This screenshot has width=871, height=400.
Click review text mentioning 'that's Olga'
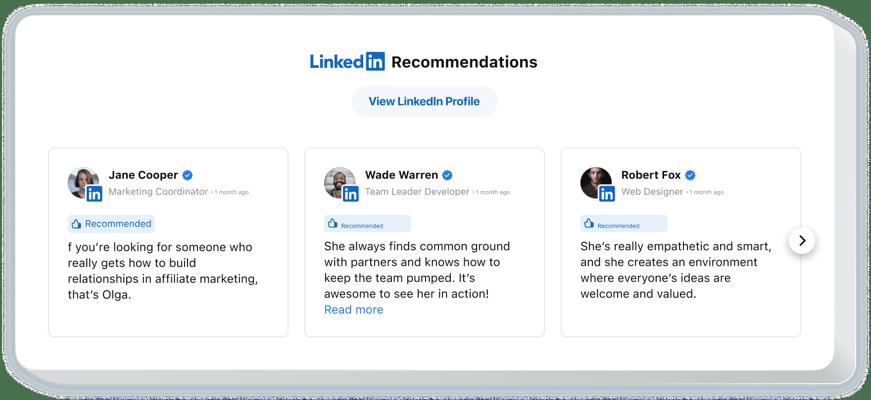click(x=163, y=271)
